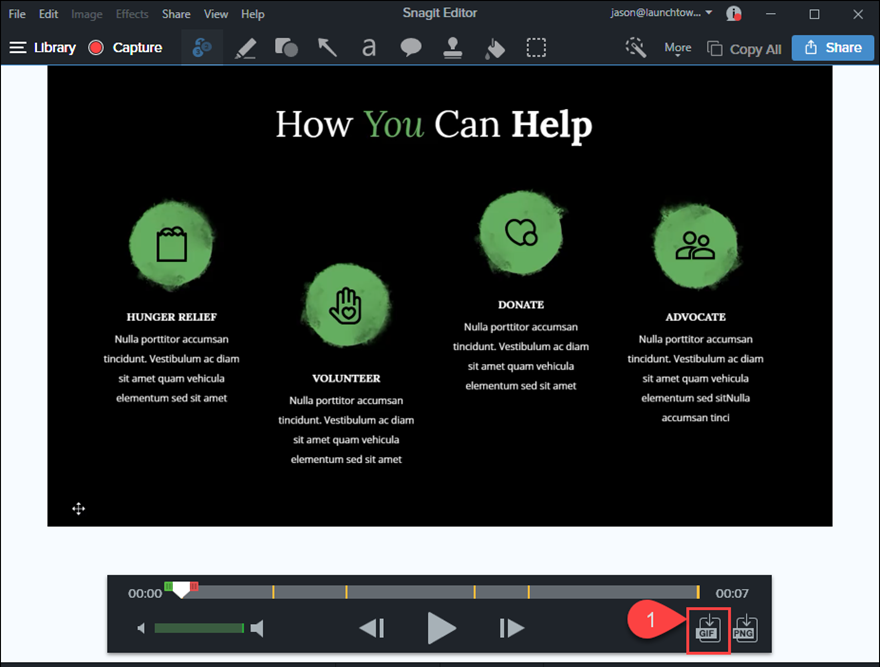Screen dimensions: 880x667
Task: Adjust the green volume slider
Action: coord(200,628)
